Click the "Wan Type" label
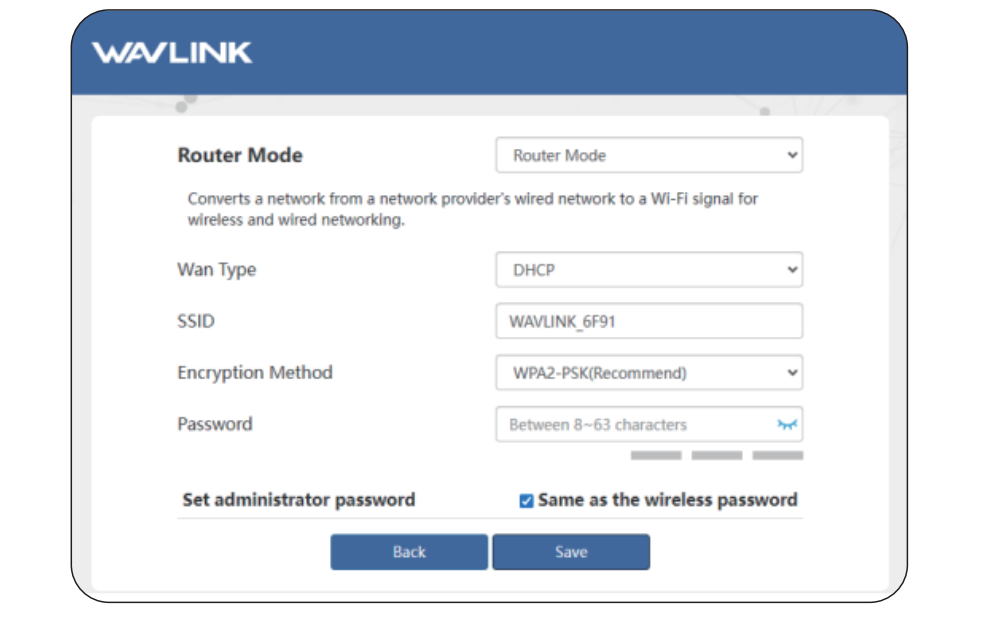Image resolution: width=984 pixels, height=618 pixels. coord(217,270)
